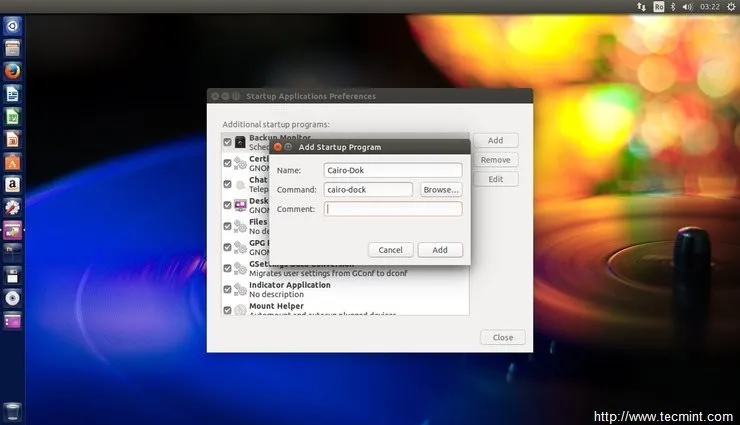Screen dimensions: 740x425
Task: Open the Ro keyboard layout menu
Action: coord(658,6)
